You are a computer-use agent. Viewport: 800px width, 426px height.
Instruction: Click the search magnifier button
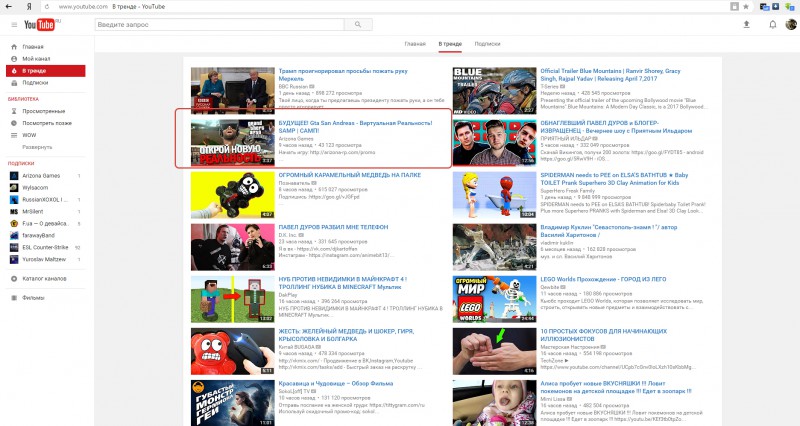point(358,24)
